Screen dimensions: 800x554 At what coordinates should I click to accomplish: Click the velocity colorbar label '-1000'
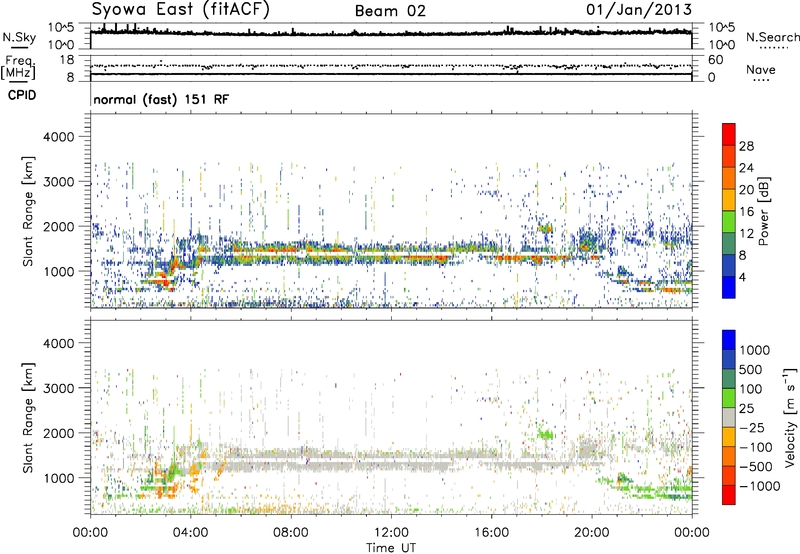759,486
